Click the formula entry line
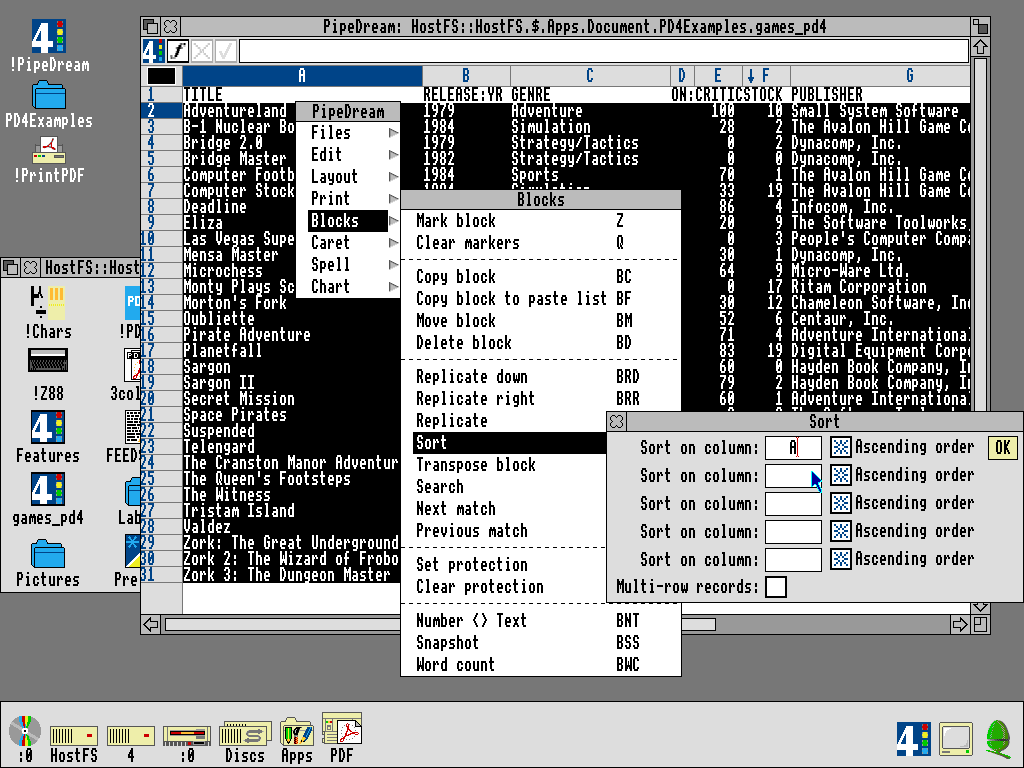 tap(603, 51)
